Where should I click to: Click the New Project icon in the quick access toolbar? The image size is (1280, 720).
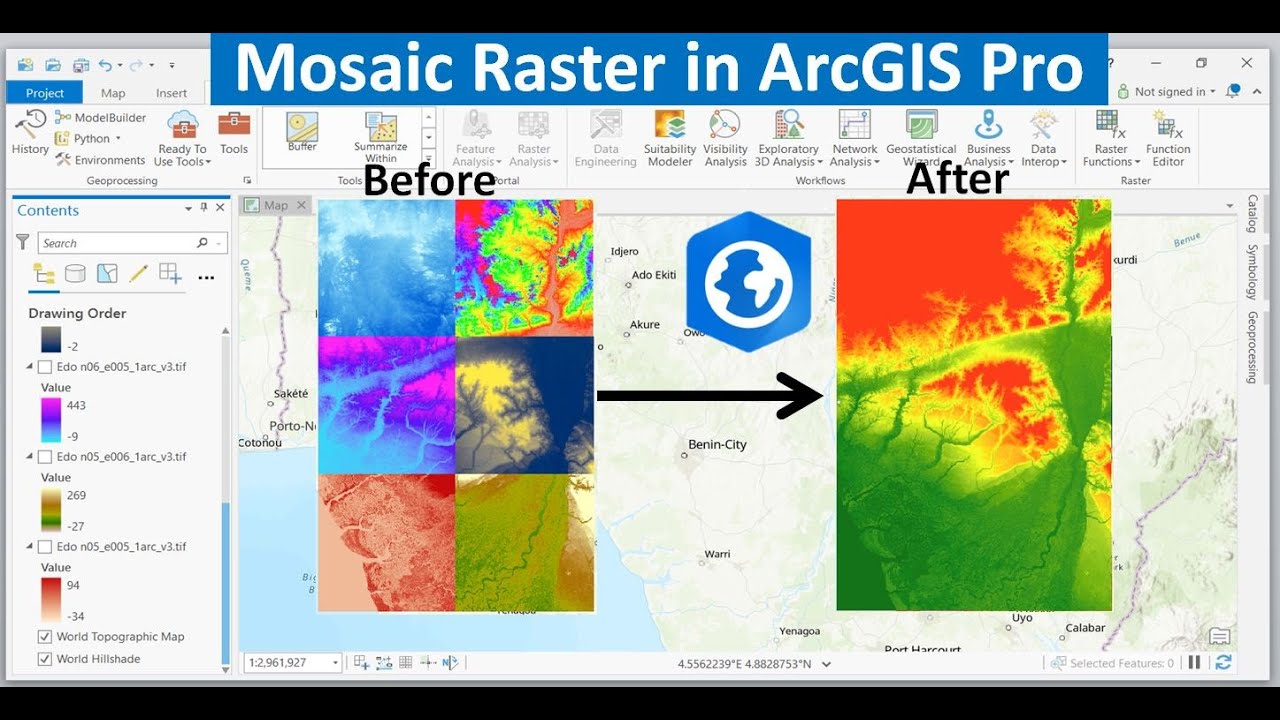(25, 65)
